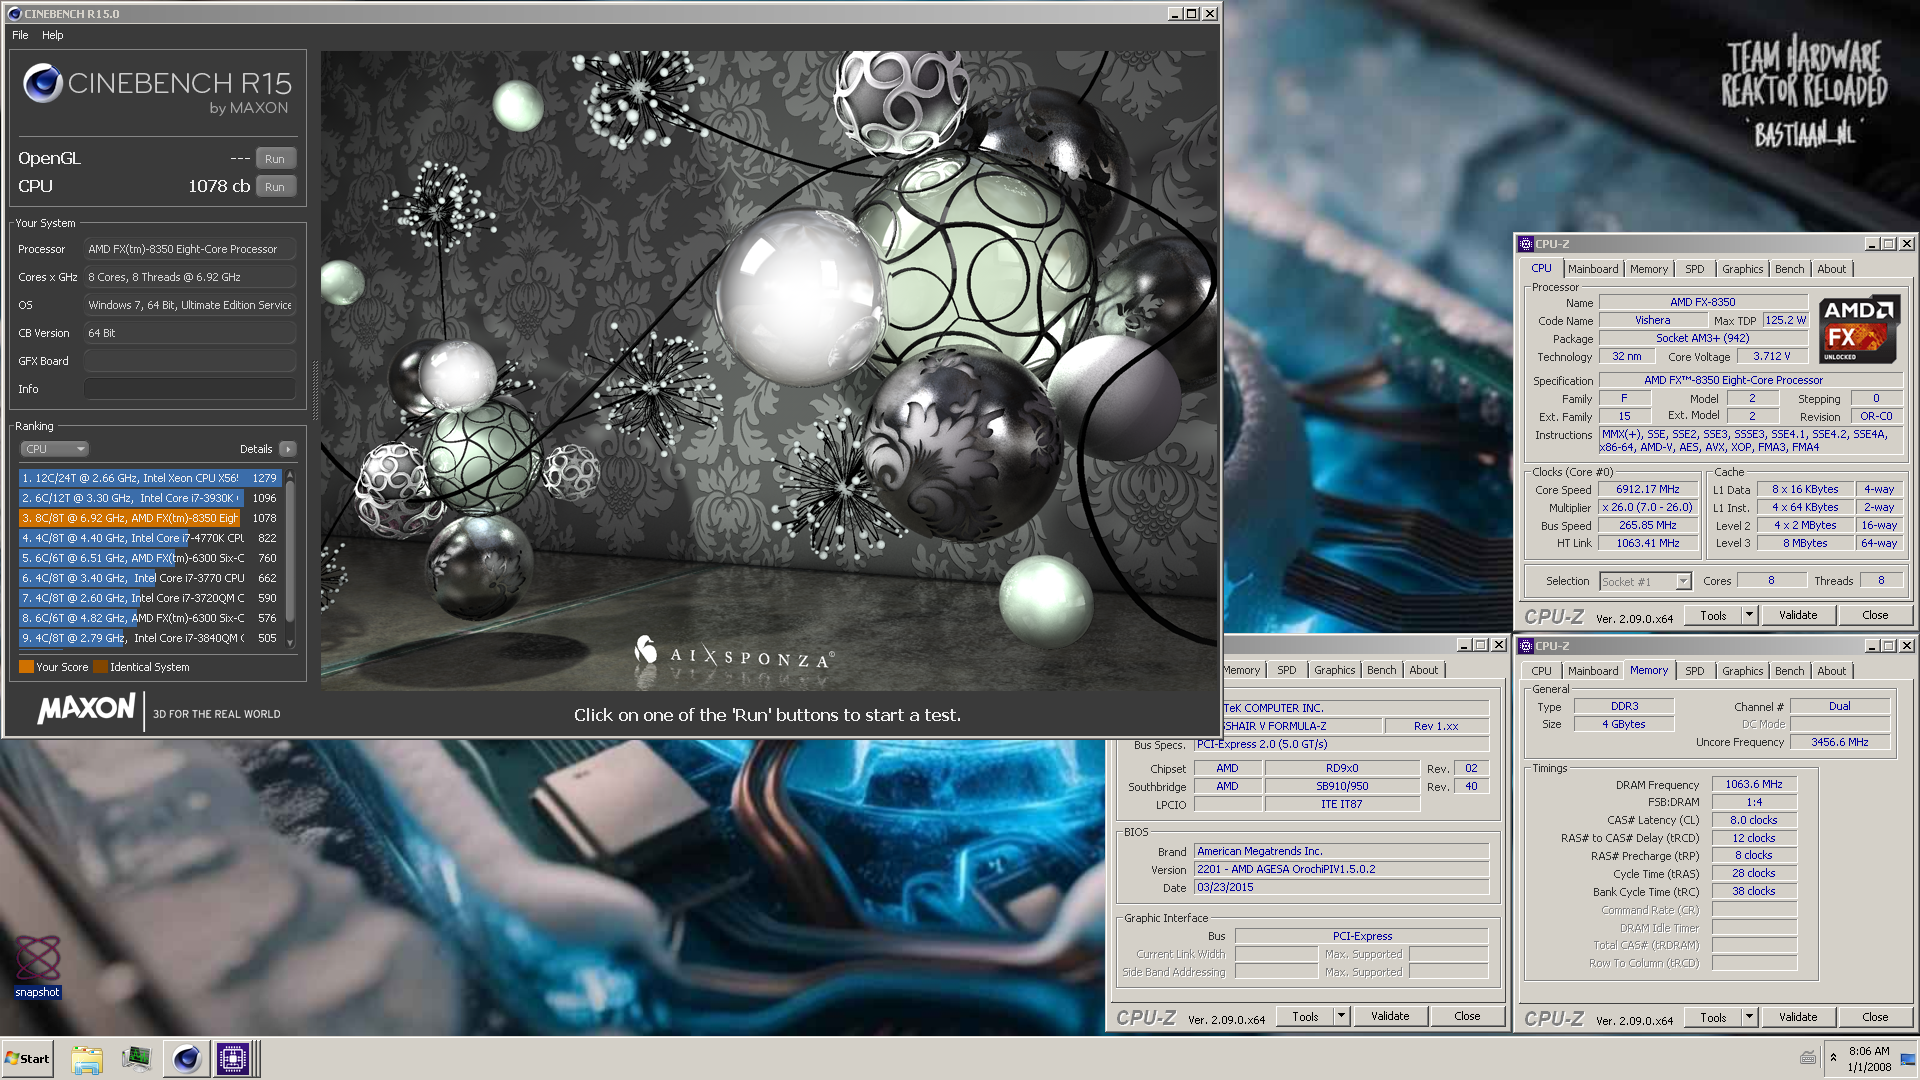Click Core Voltage value 3.712 V
This screenshot has width=1920, height=1080.
(x=1771, y=356)
